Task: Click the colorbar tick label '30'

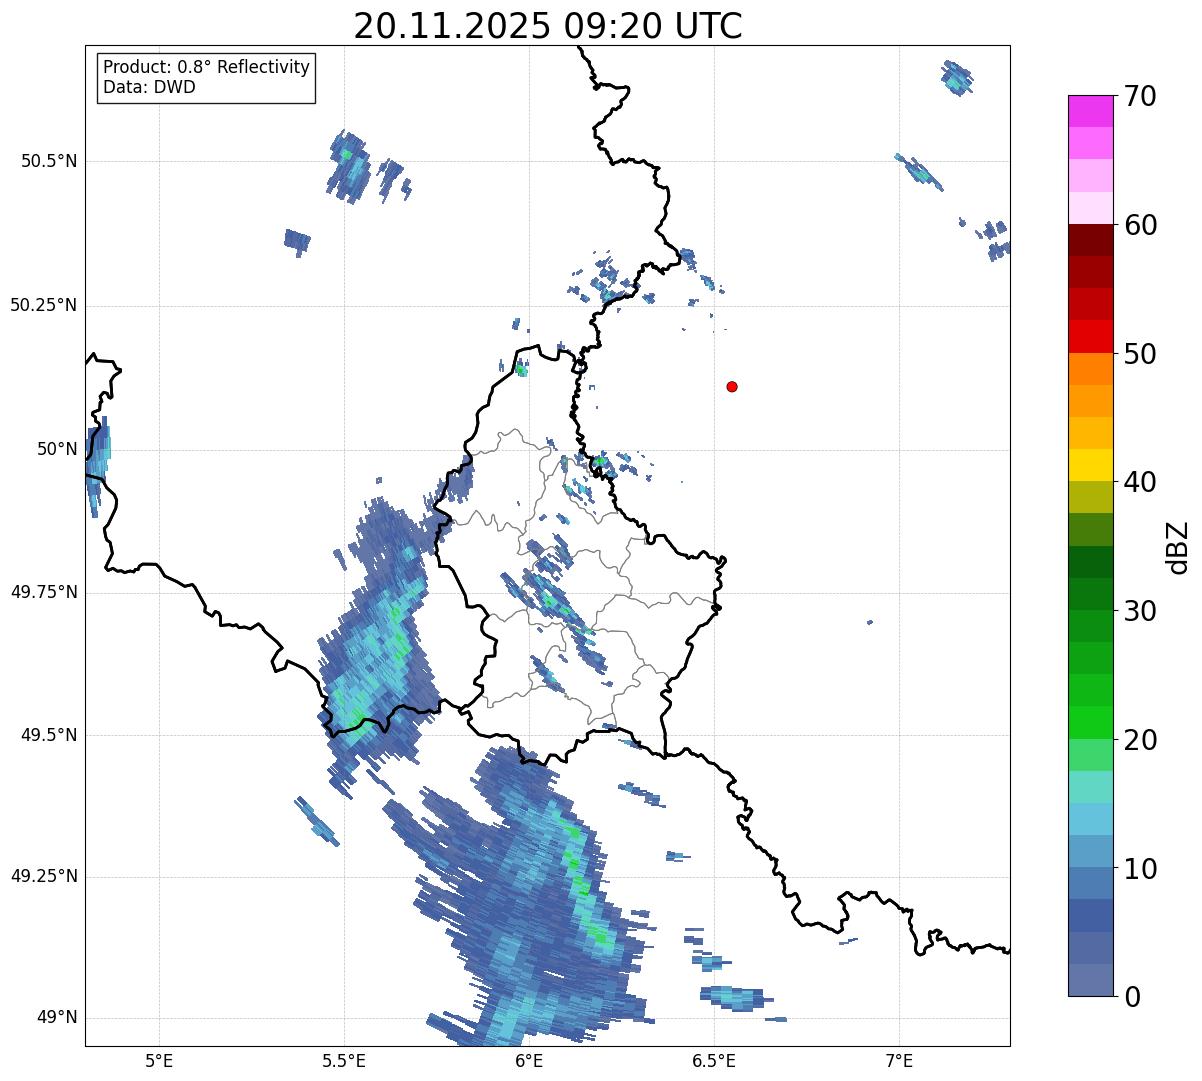Action: (1143, 611)
